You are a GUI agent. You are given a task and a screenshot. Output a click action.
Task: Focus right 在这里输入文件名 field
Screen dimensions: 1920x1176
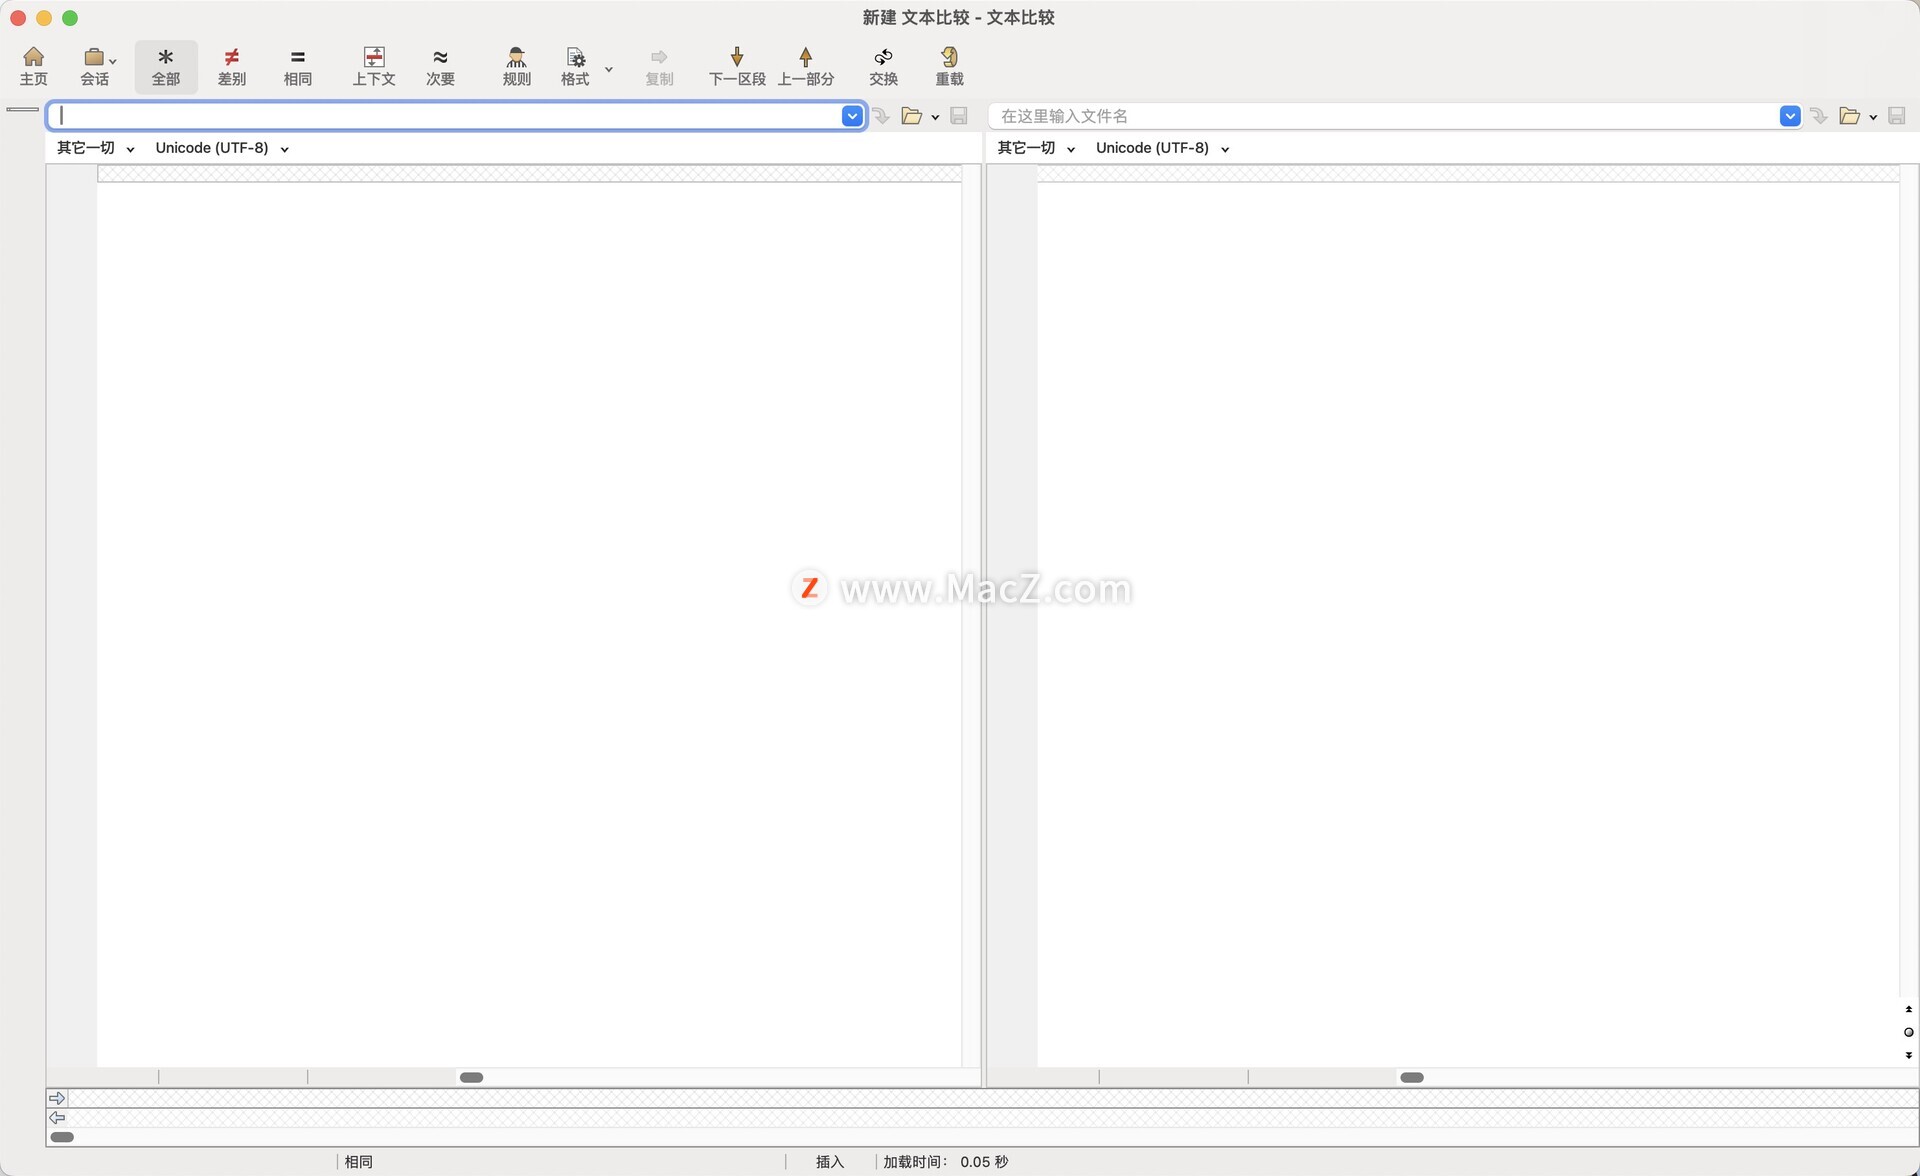1384,116
